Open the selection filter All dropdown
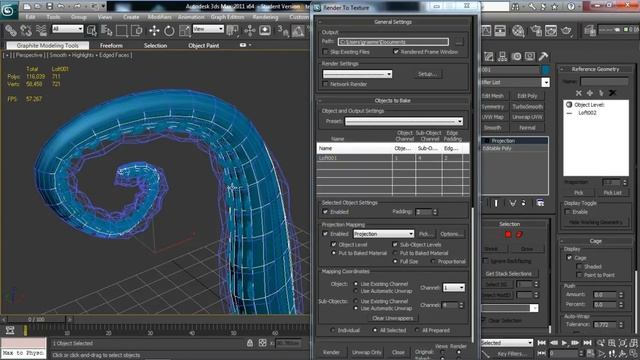This screenshot has width=640, height=360. tap(68, 29)
